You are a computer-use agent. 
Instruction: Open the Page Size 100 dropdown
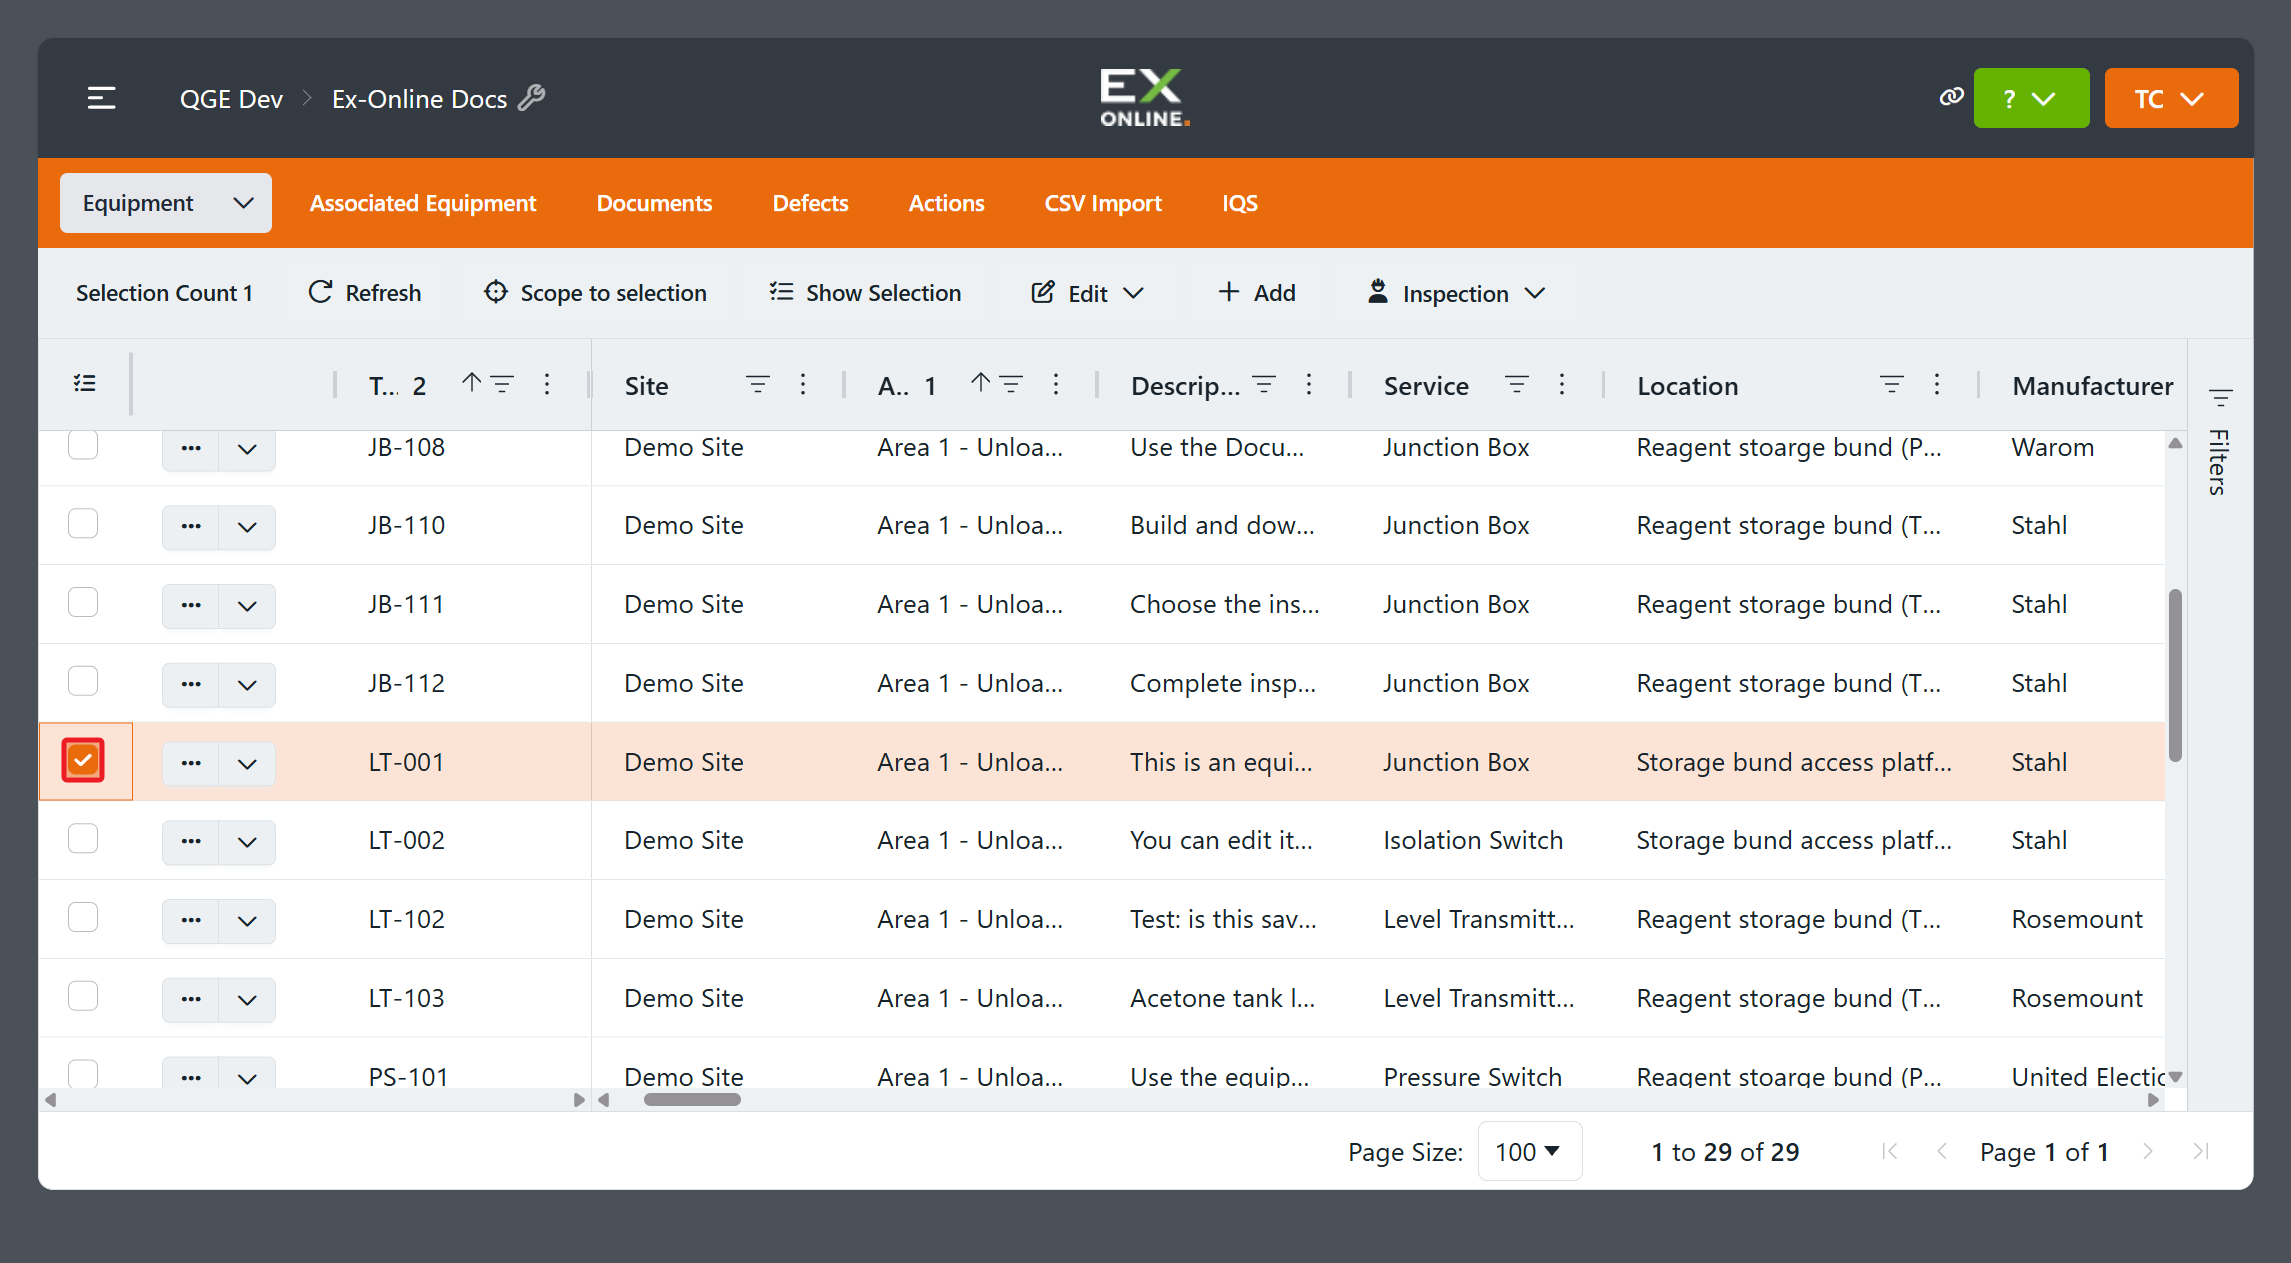click(1529, 1152)
